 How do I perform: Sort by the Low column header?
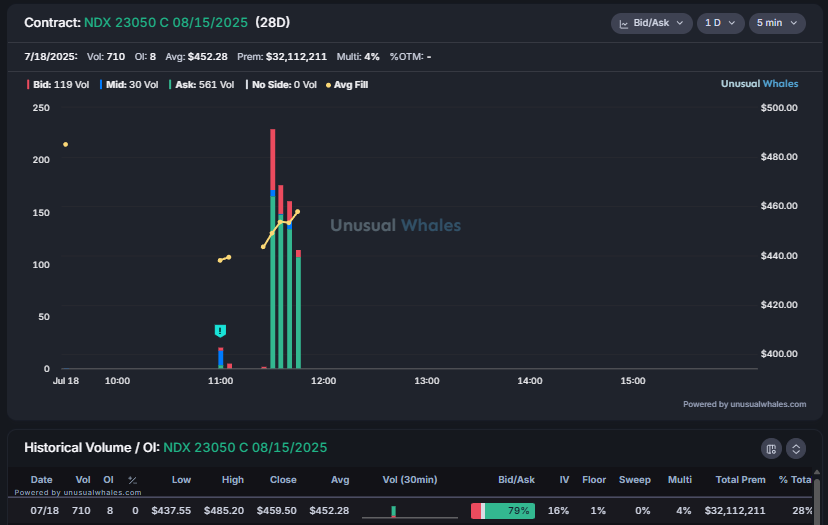tap(181, 480)
